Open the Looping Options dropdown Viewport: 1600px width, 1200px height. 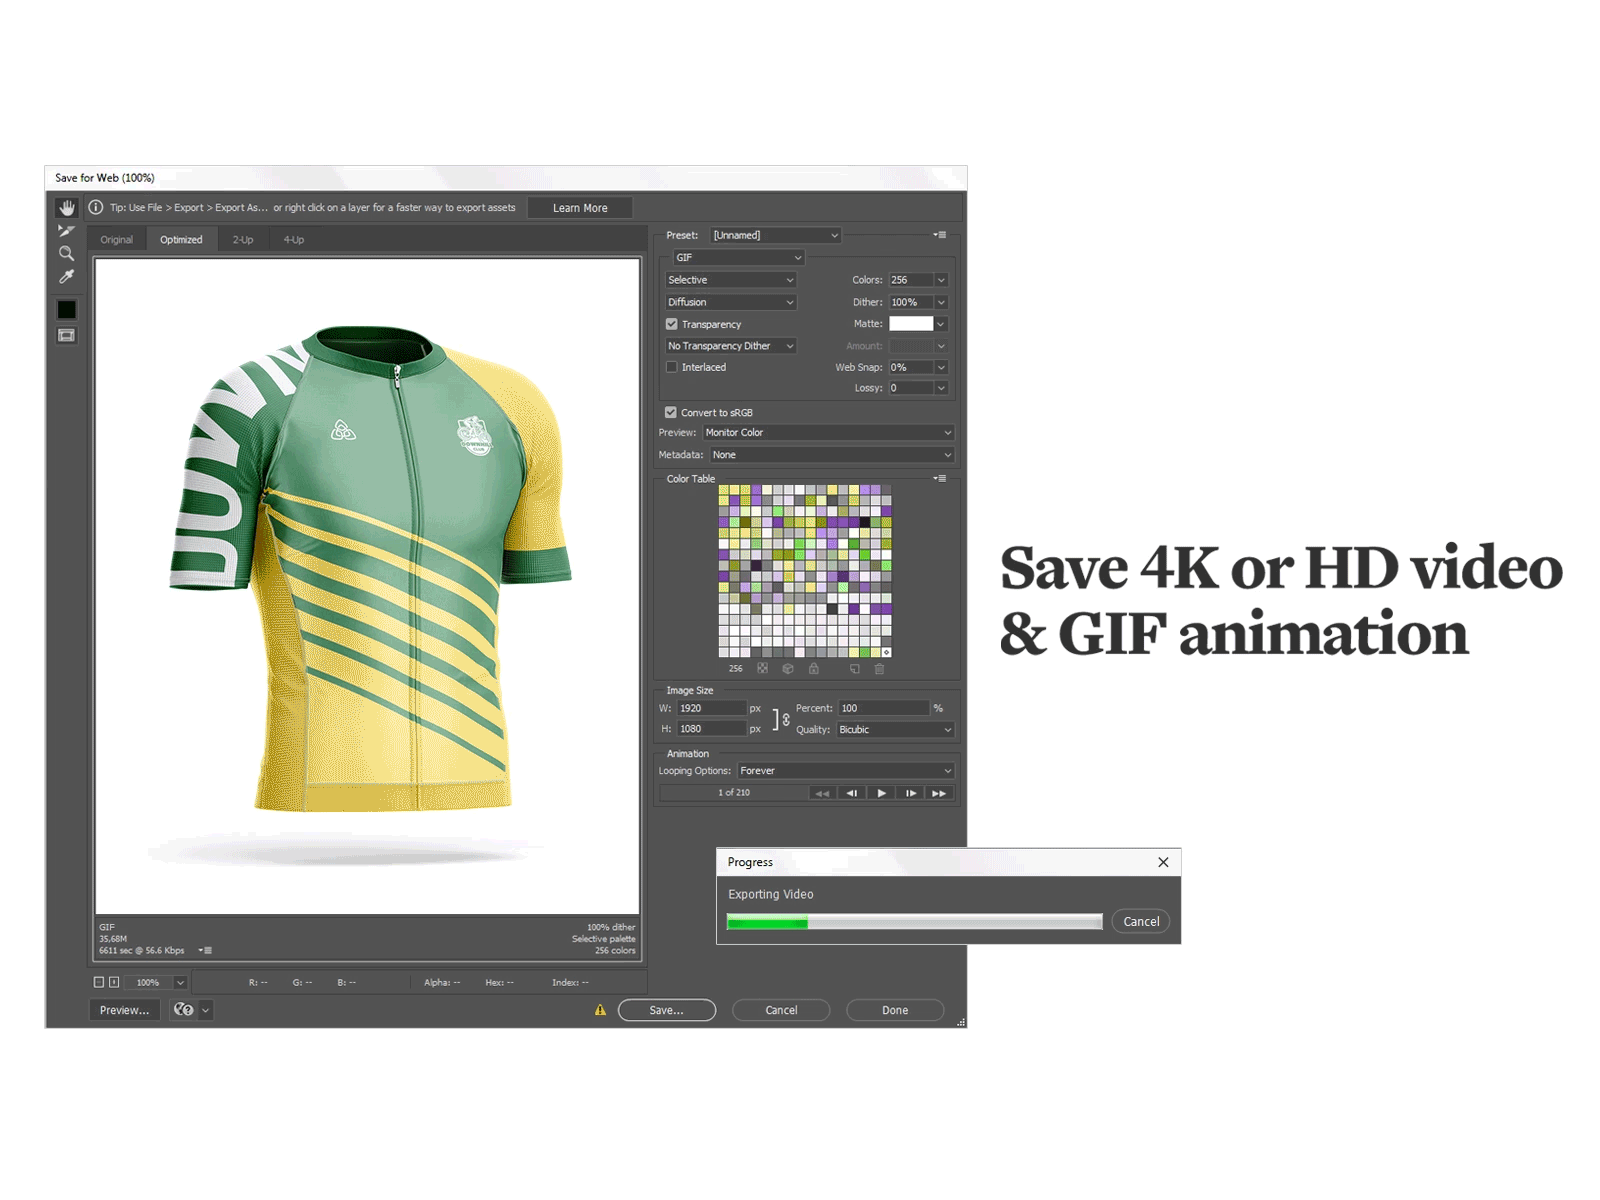[x=845, y=770]
